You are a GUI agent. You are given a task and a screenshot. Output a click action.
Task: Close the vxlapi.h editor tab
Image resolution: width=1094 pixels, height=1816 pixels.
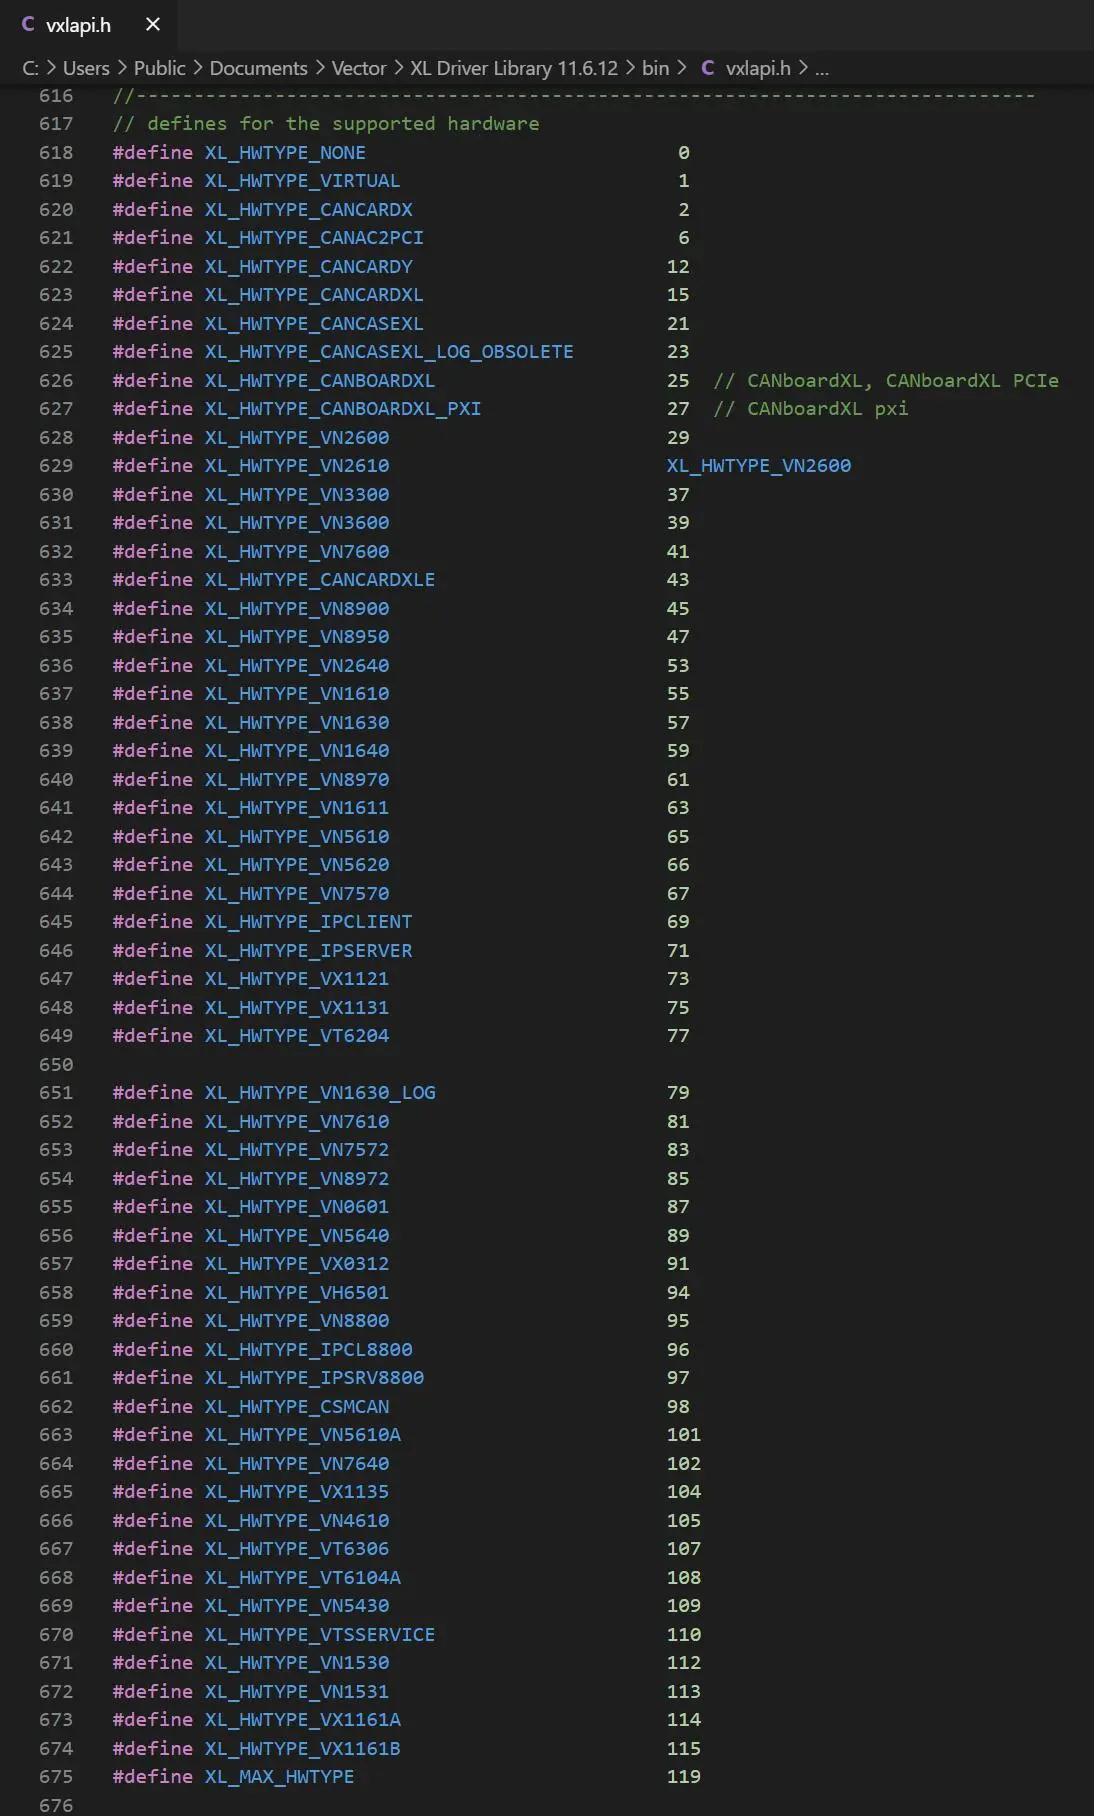153,24
